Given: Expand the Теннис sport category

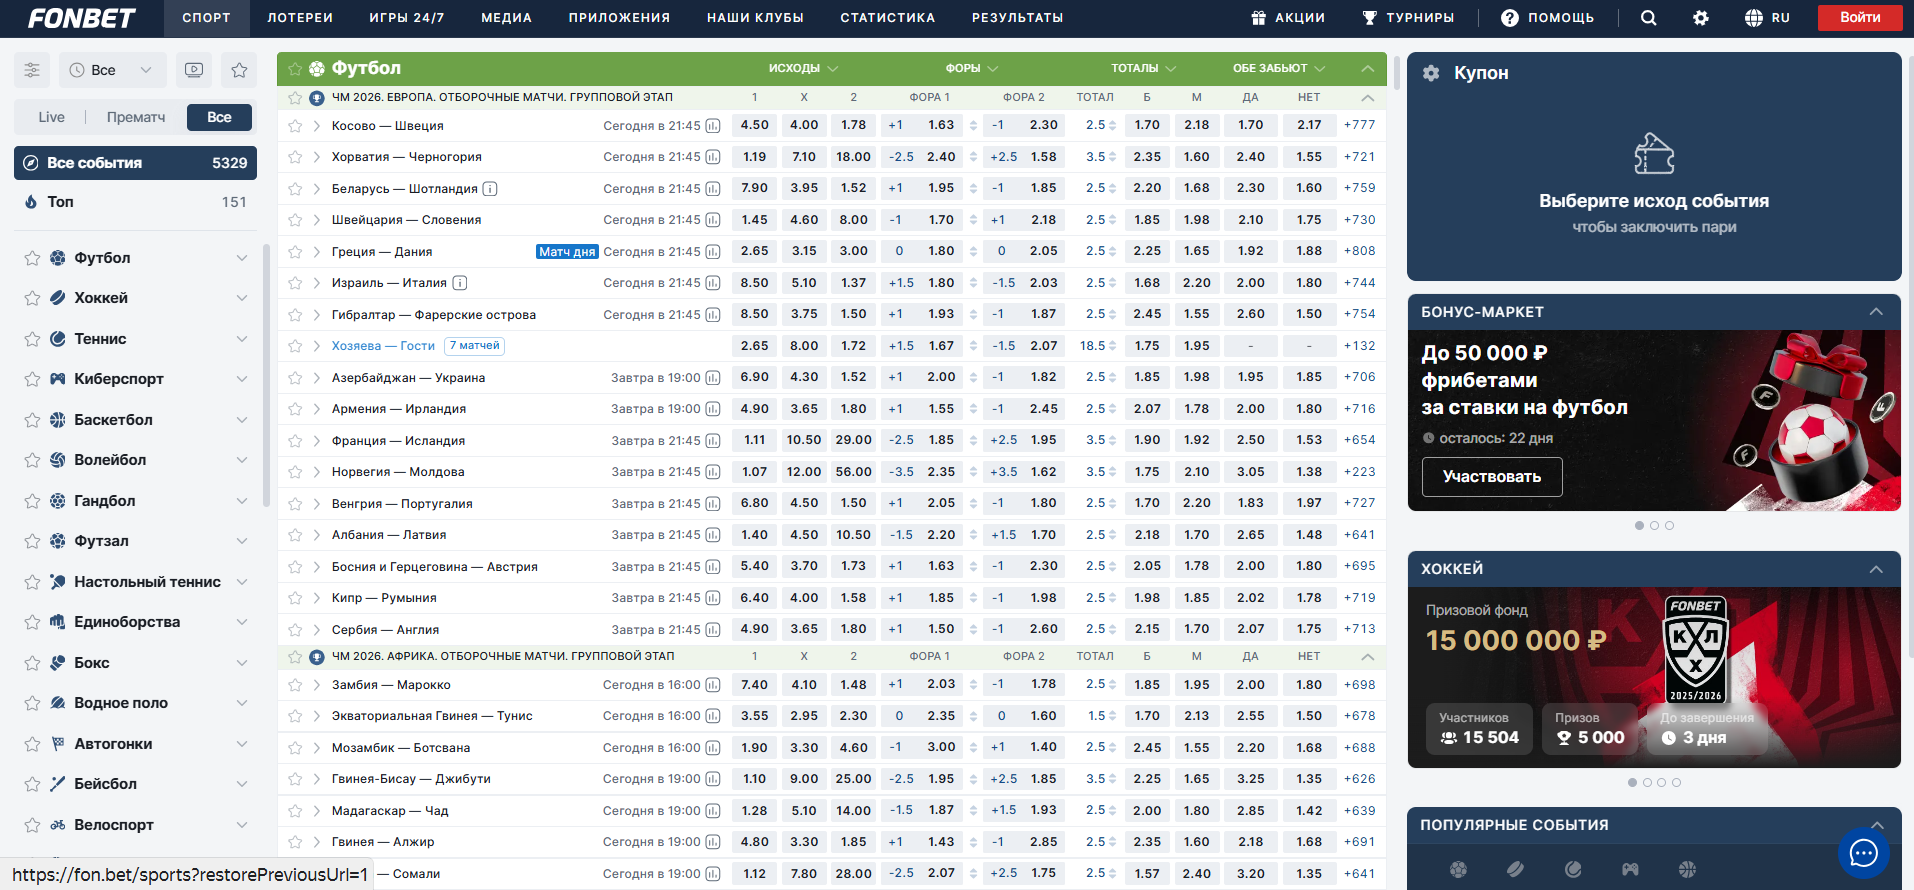Looking at the screenshot, I should (x=241, y=339).
